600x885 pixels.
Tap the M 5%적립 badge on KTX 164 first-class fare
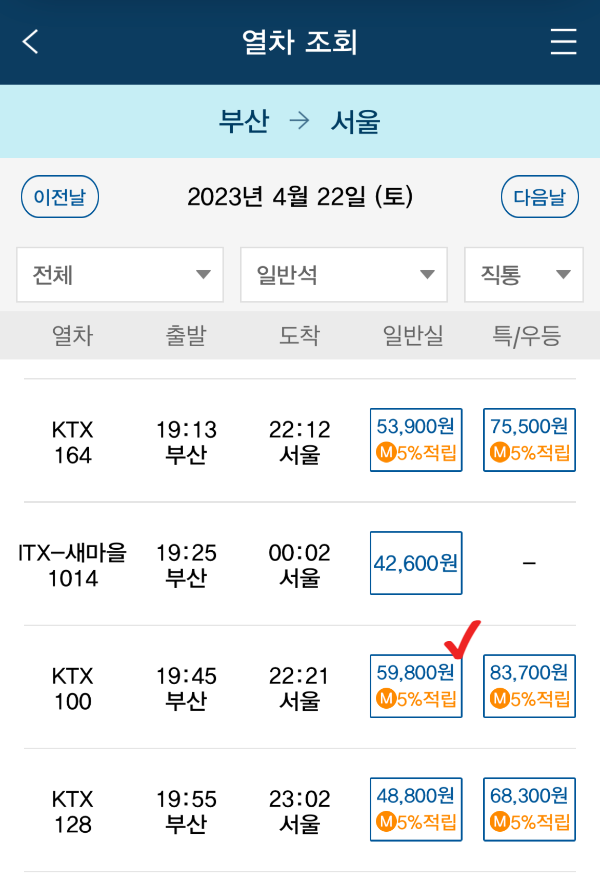[529, 453]
